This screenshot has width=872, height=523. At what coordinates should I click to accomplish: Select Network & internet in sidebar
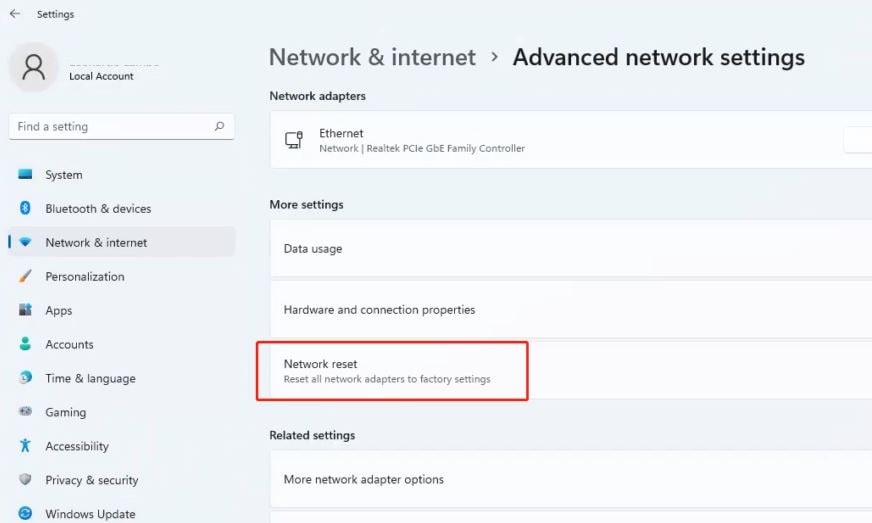[x=96, y=243]
